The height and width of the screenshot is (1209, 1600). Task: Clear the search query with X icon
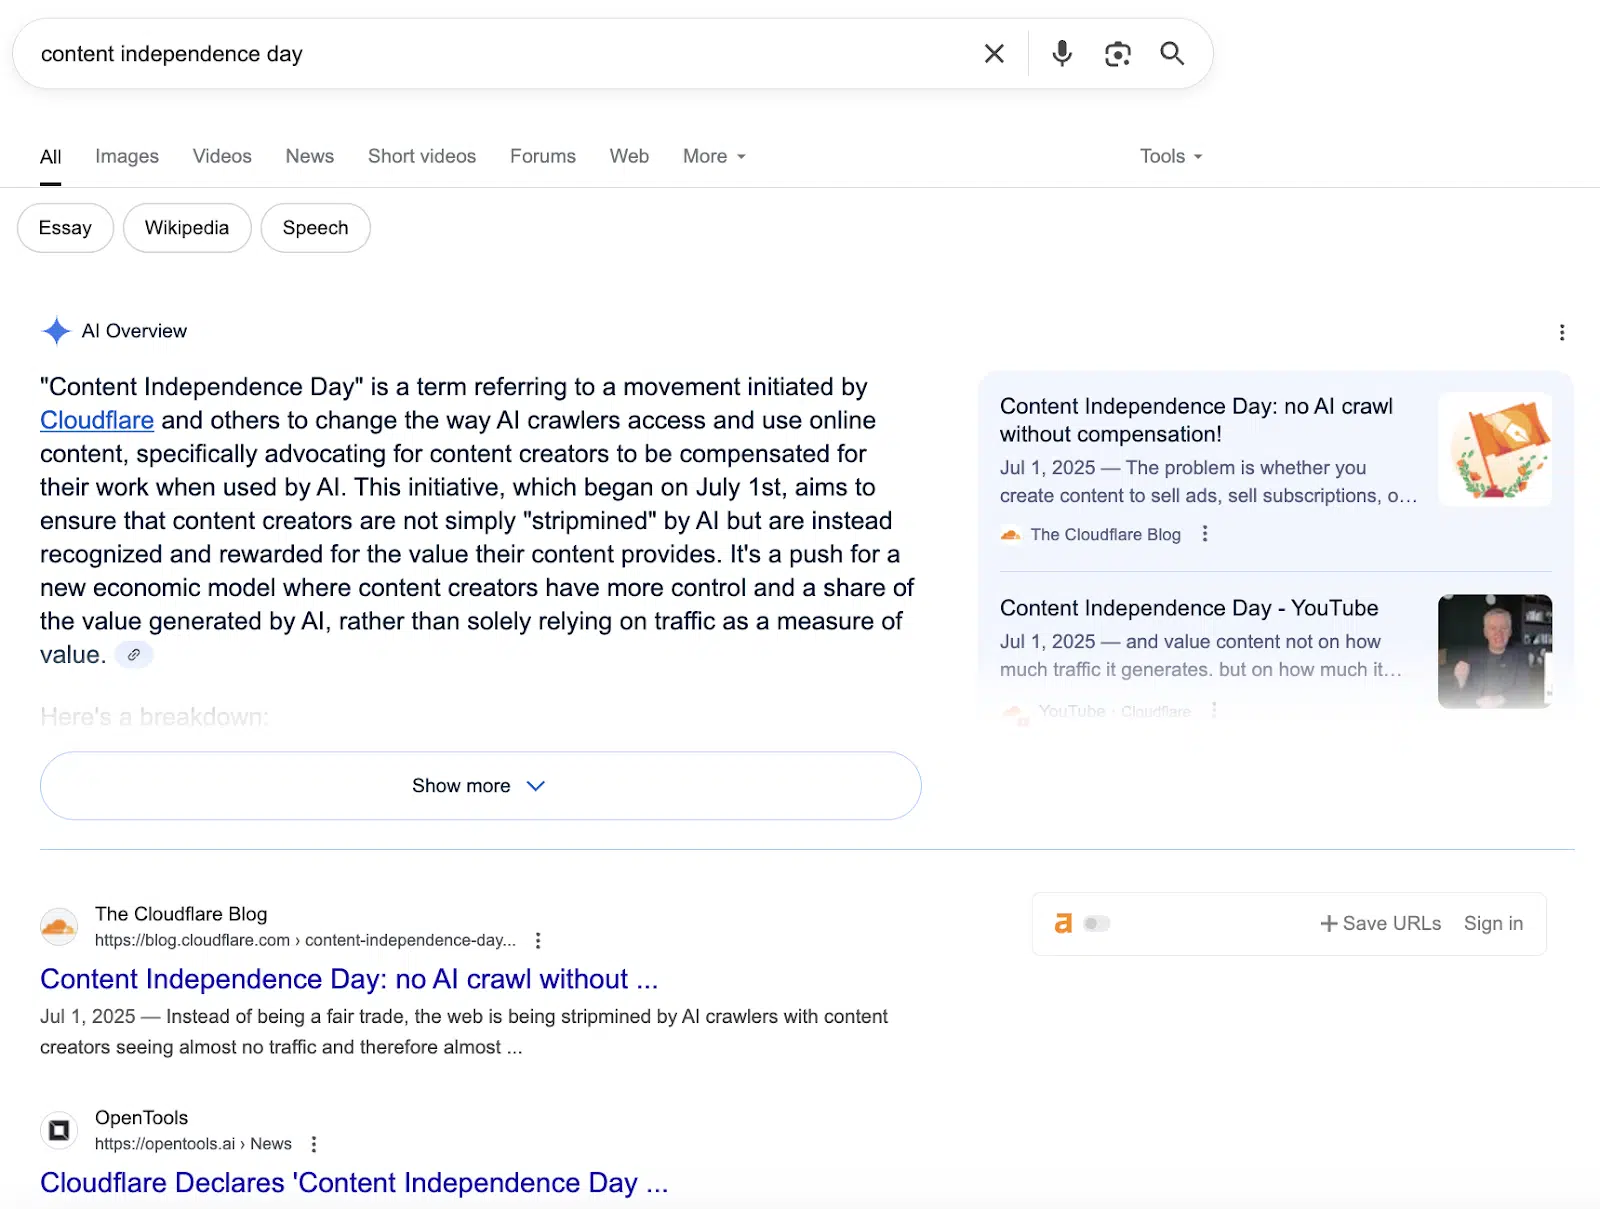994,54
